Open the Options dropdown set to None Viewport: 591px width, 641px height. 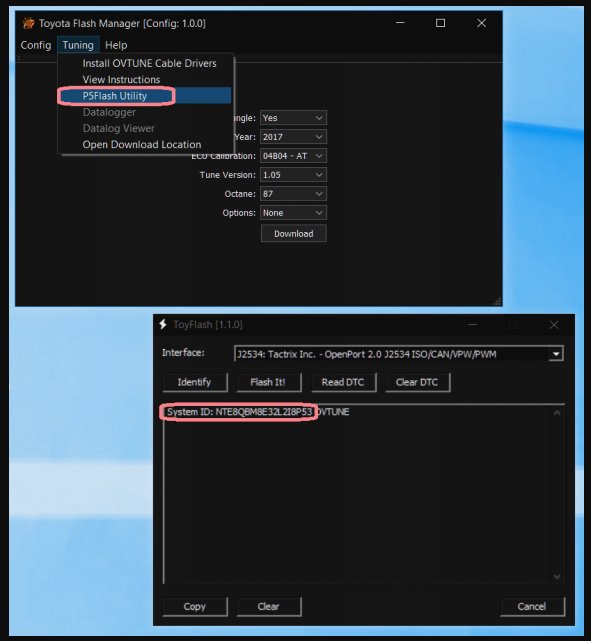[x=293, y=213]
